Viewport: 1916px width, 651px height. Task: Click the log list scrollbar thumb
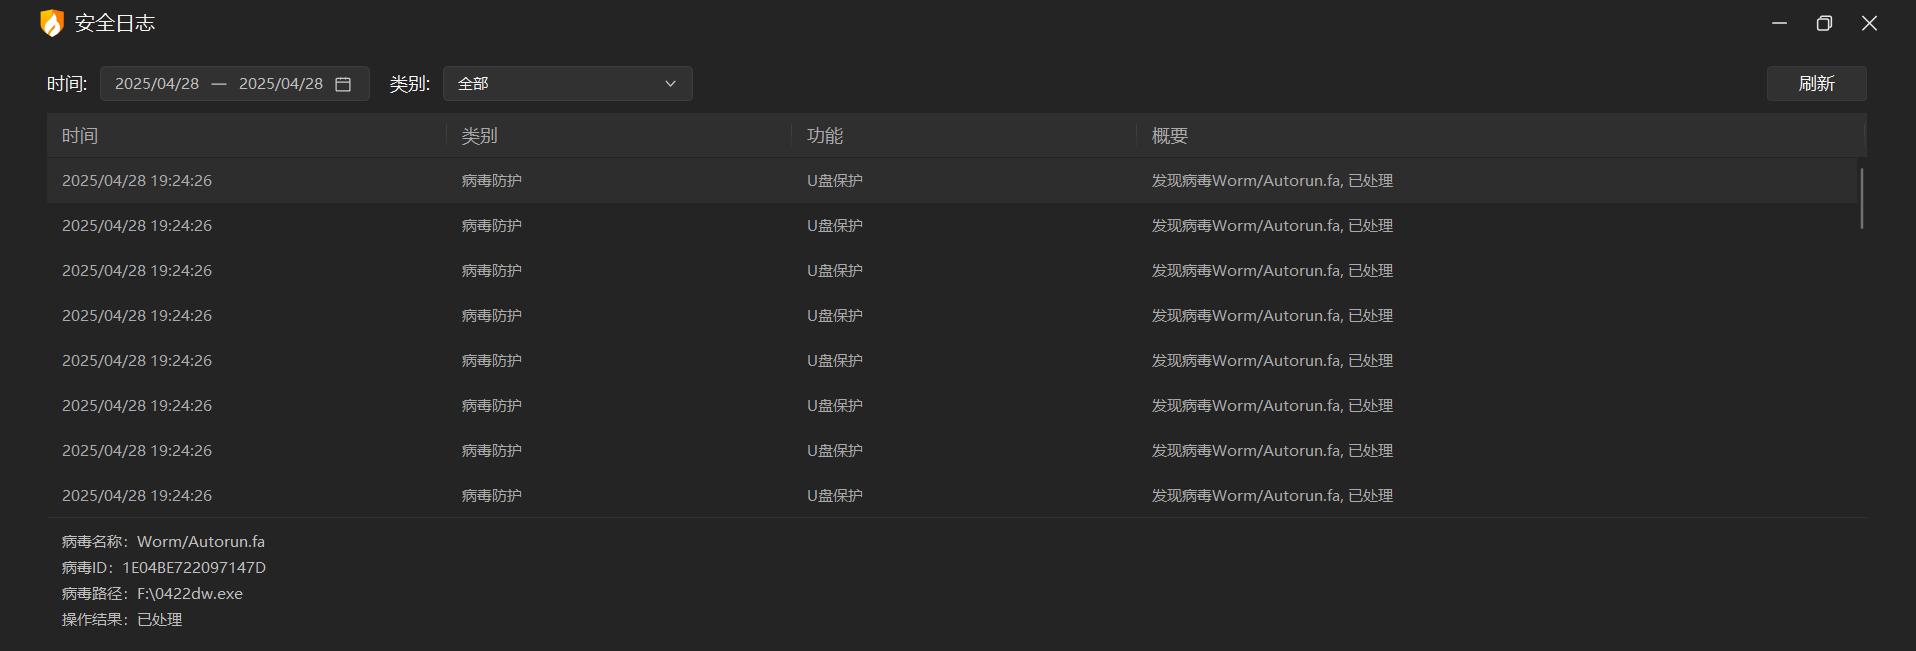(x=1861, y=199)
